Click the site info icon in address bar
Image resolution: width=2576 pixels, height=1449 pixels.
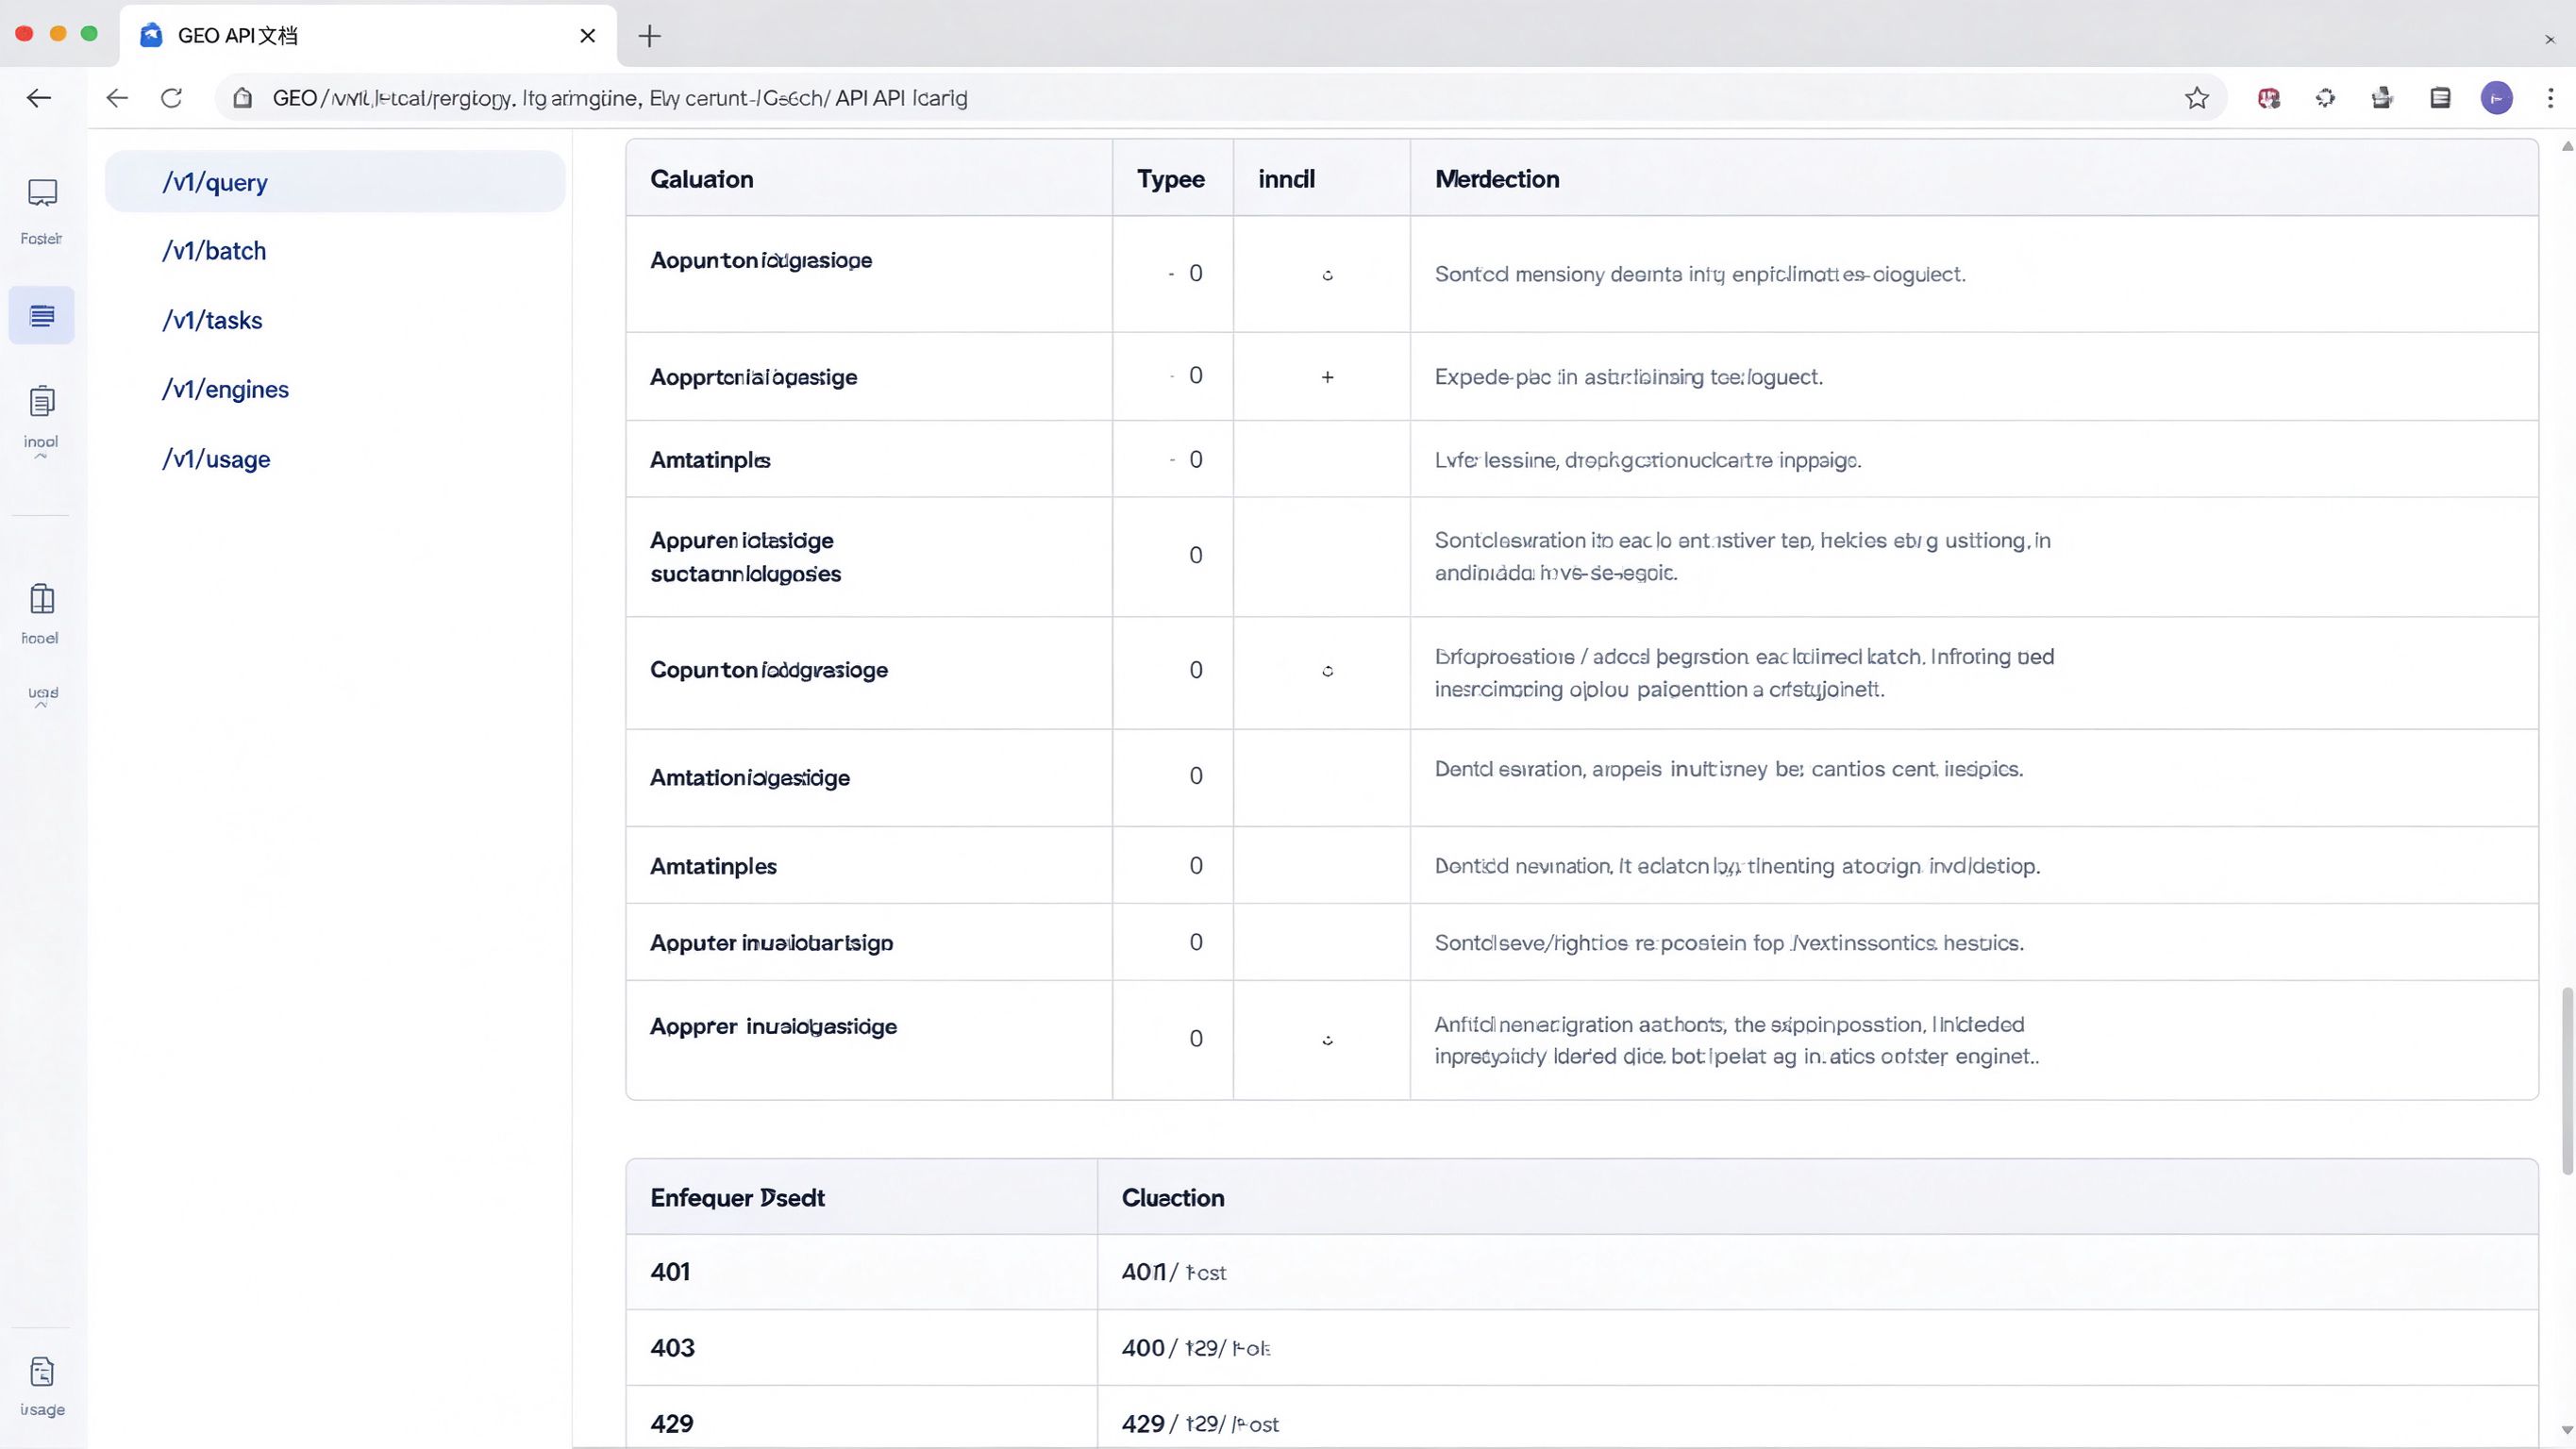[242, 98]
